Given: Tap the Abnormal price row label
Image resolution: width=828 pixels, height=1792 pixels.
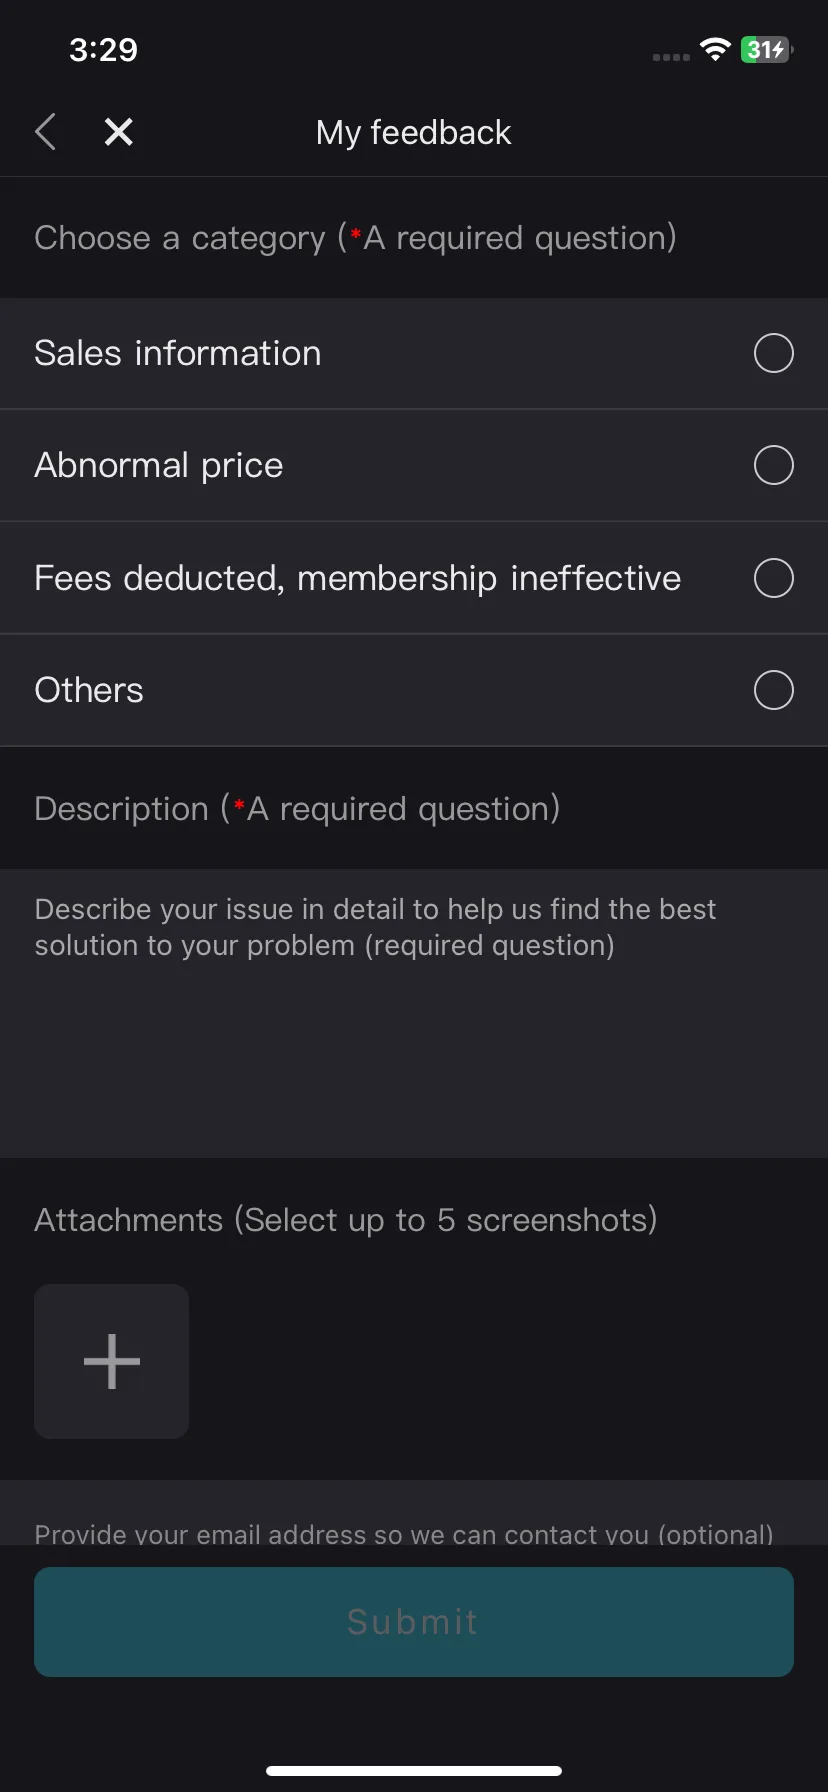Looking at the screenshot, I should click(159, 465).
